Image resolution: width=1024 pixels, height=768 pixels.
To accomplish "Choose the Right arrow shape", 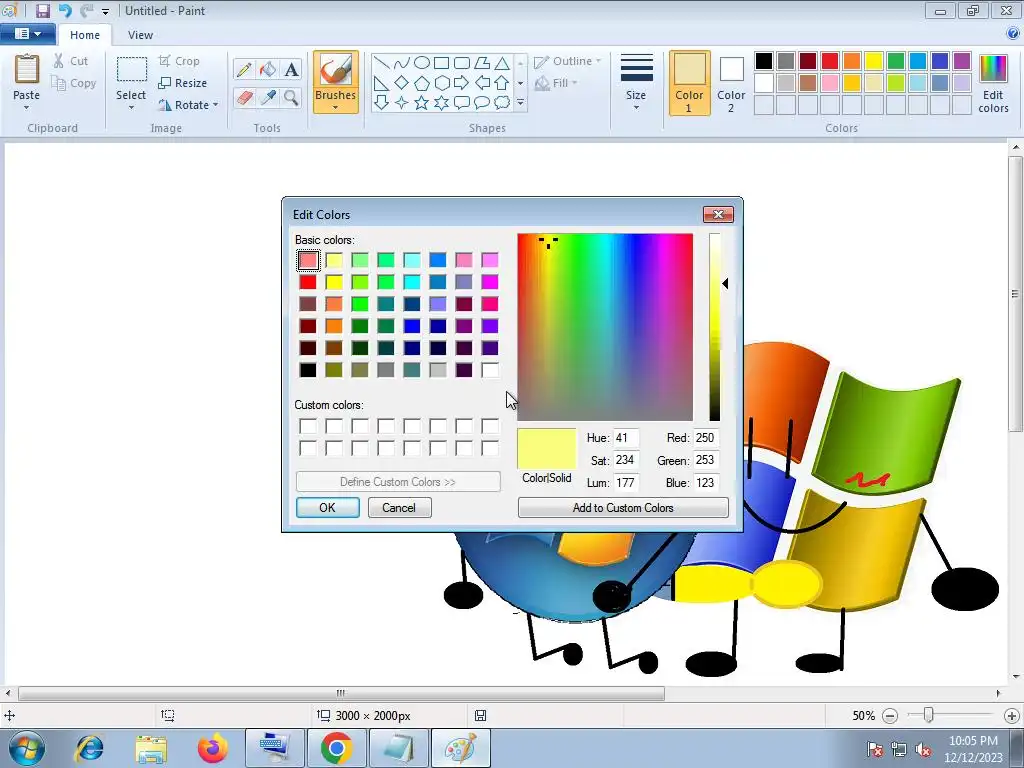I will [x=461, y=83].
